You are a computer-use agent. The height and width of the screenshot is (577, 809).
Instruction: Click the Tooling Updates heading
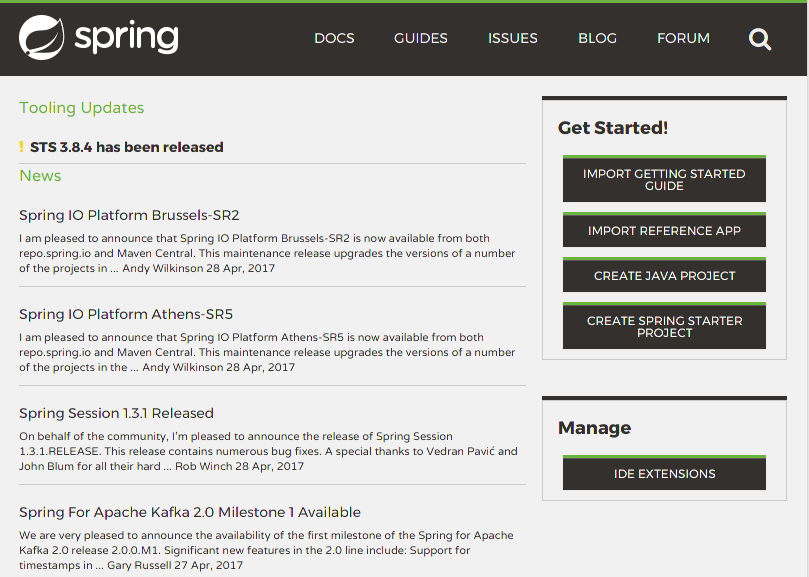point(81,108)
